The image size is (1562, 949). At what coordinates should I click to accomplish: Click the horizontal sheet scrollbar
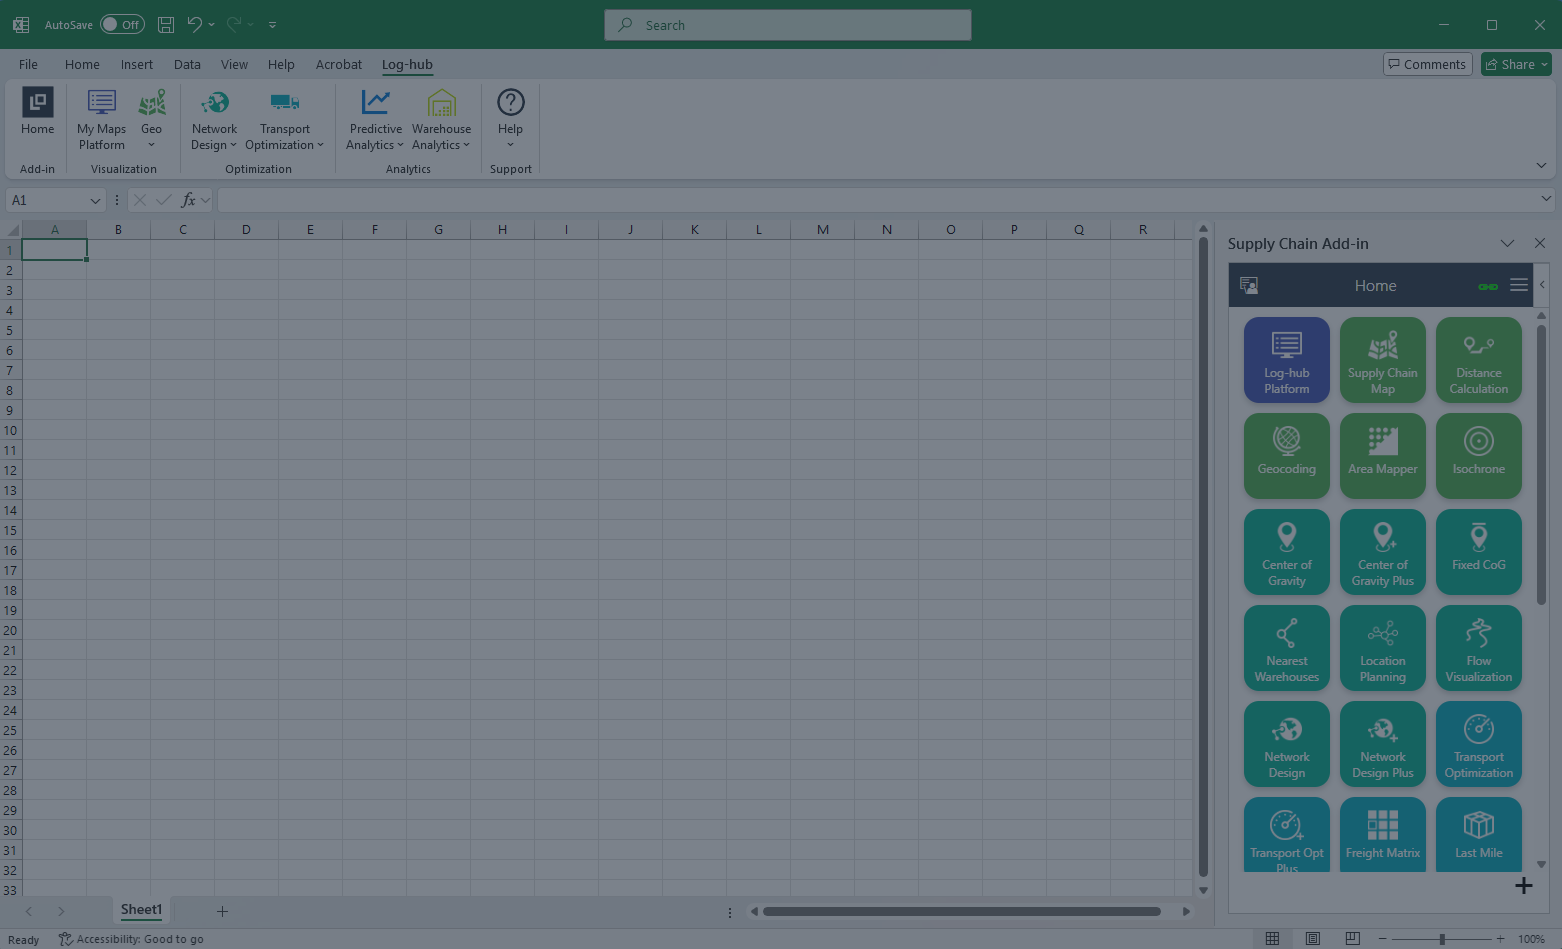click(961, 911)
